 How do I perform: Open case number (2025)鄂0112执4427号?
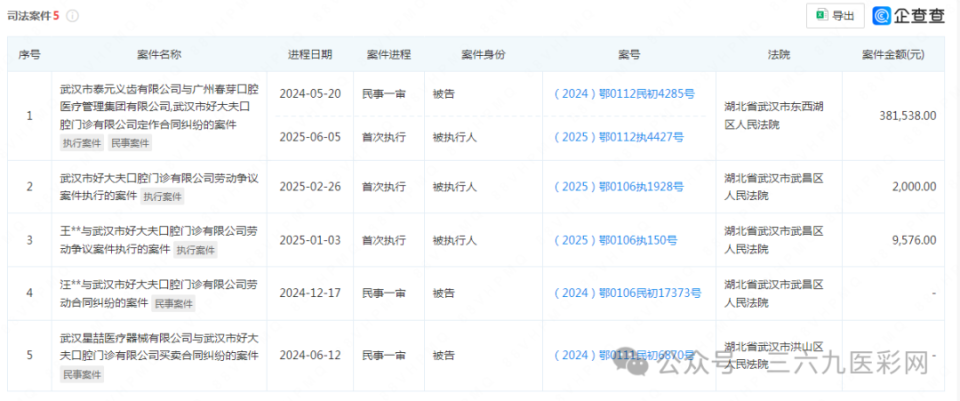coord(618,137)
